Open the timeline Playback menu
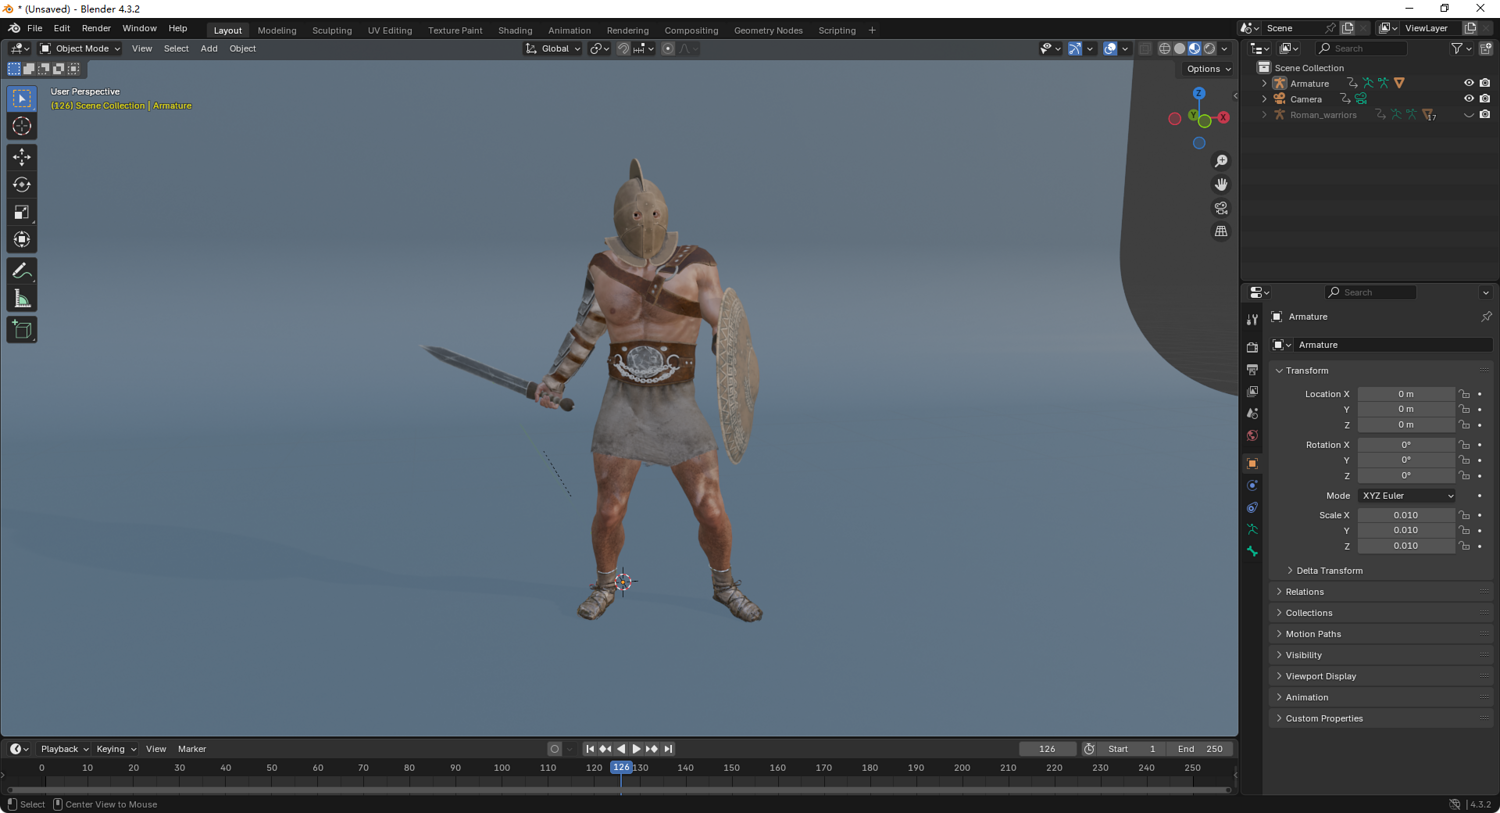Viewport: 1500px width, 813px height. 64,749
